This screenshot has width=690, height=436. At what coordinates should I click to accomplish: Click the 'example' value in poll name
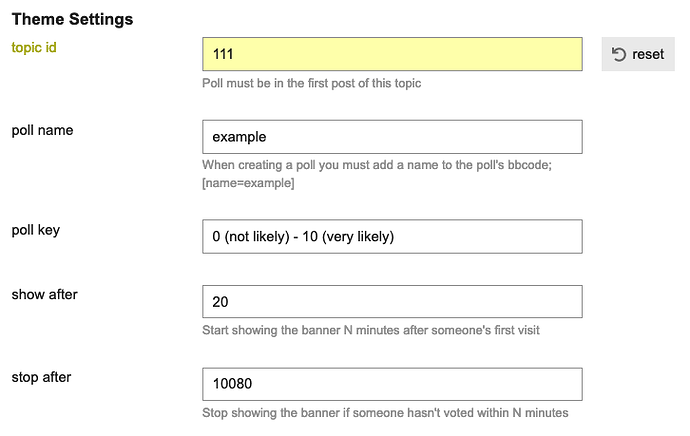pos(239,137)
